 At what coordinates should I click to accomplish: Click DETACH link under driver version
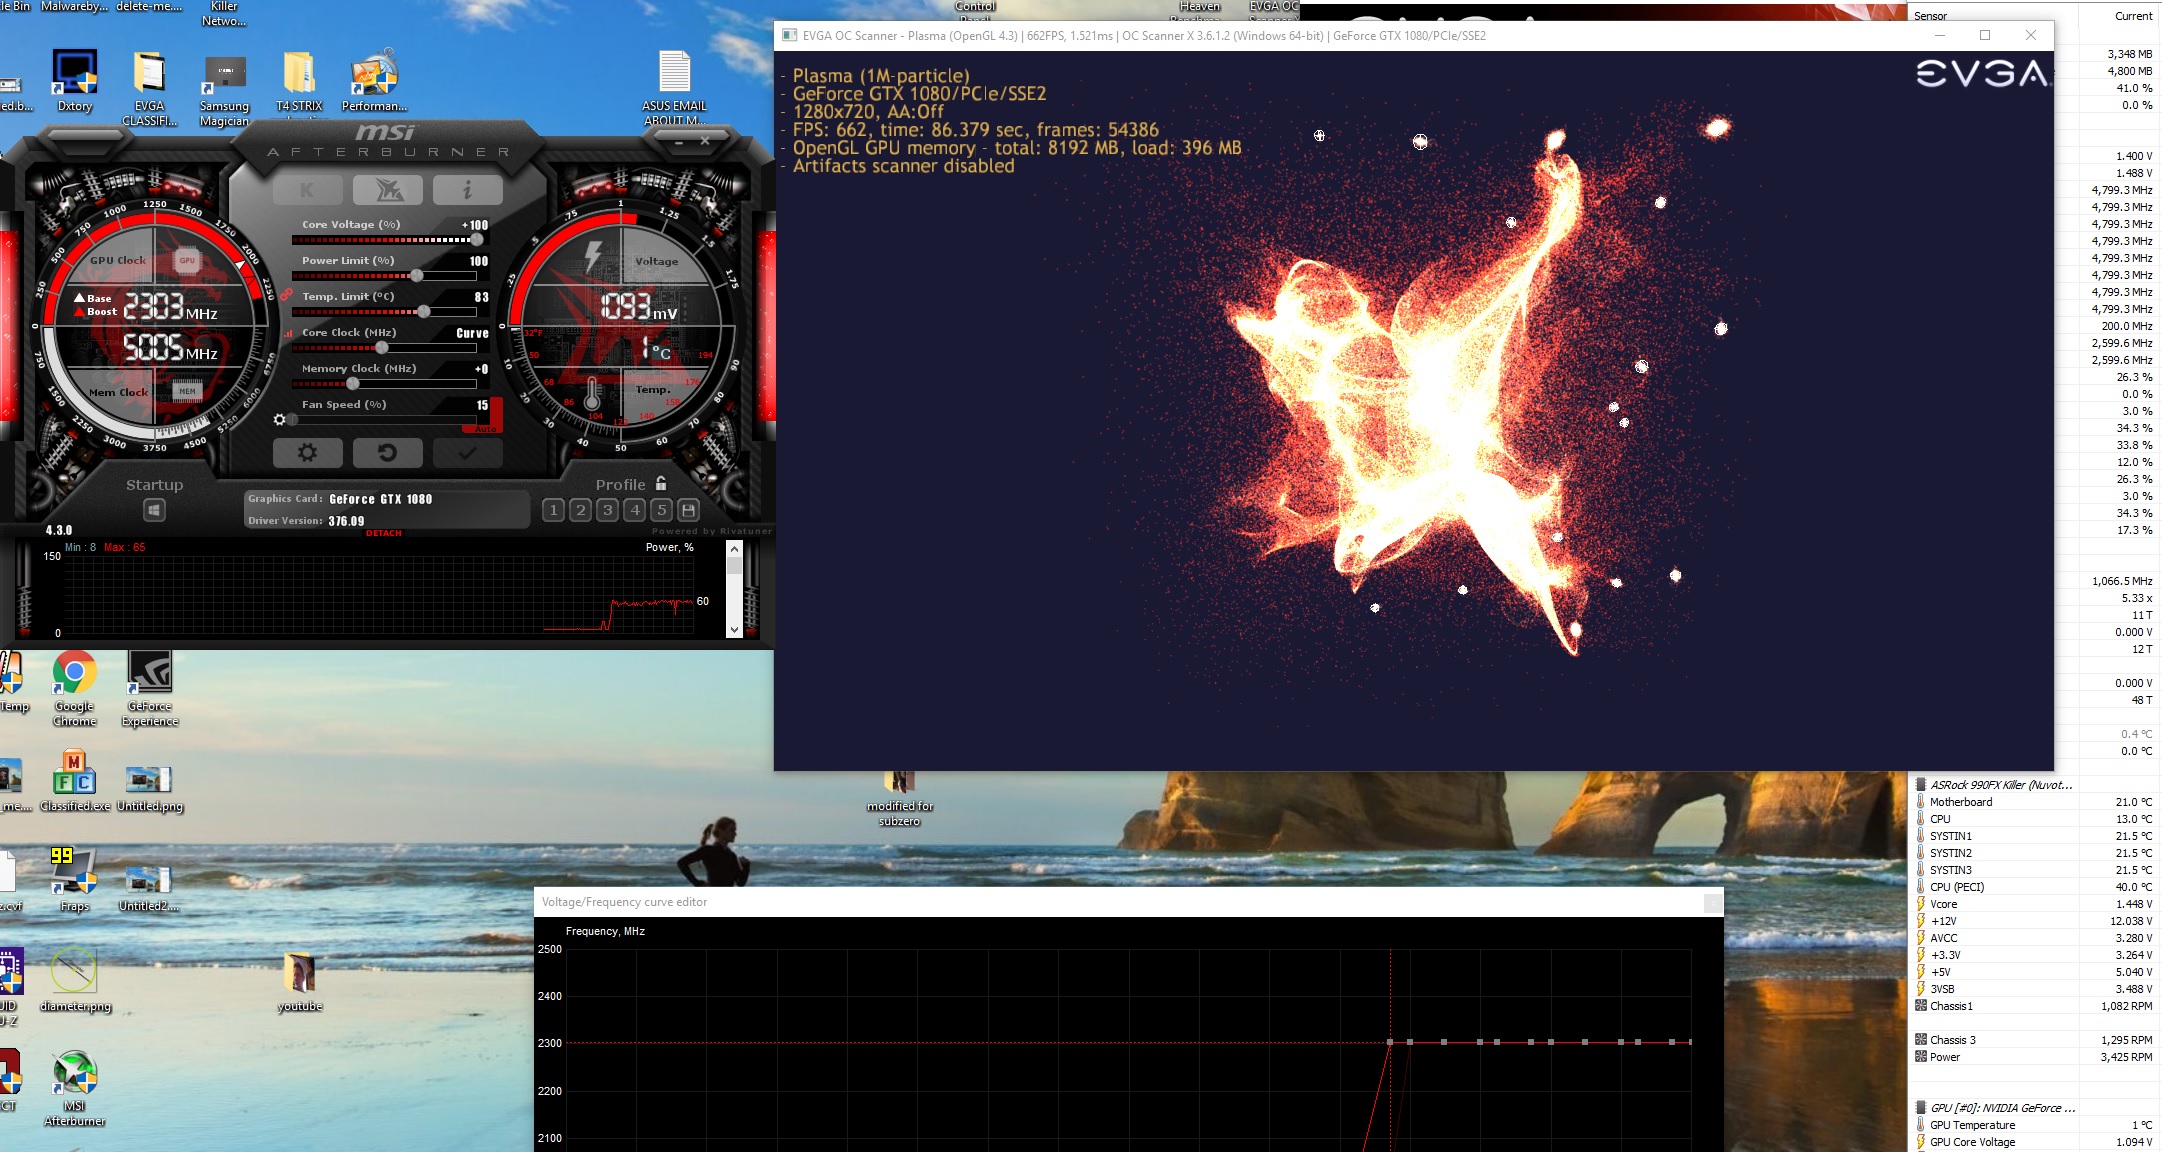(383, 533)
